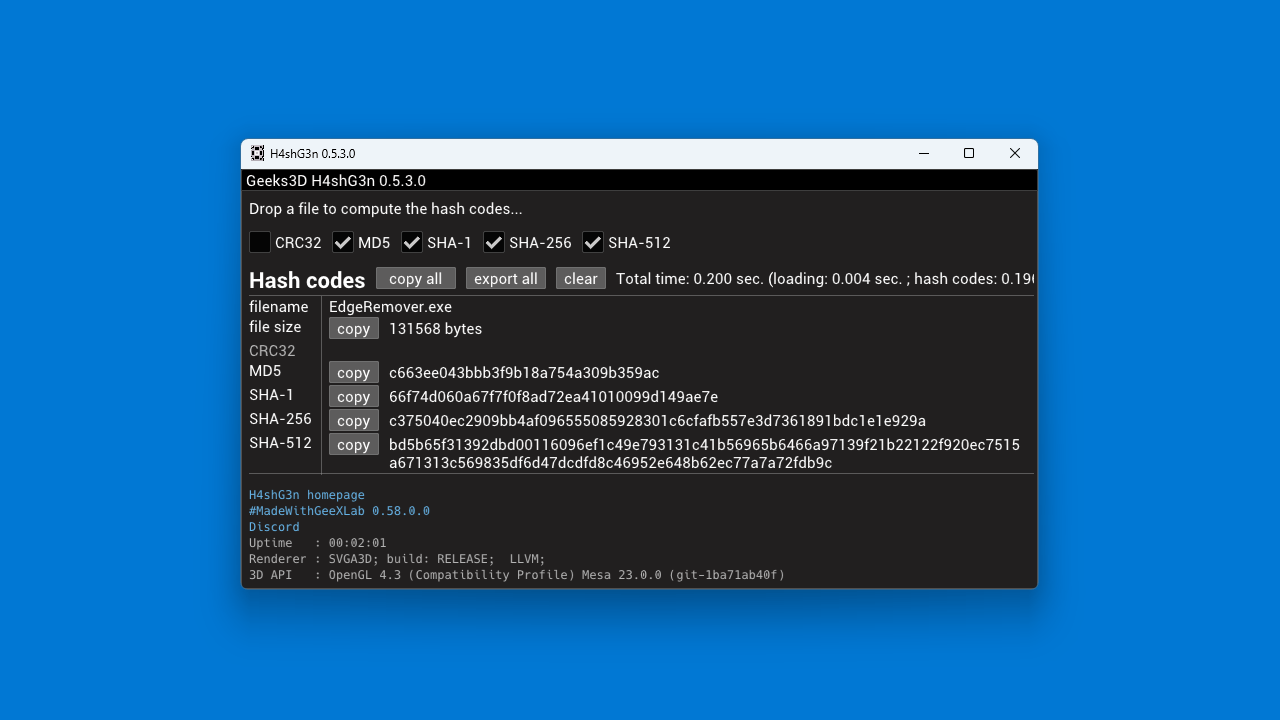Click the SHA-512 hash value bd5b65f3...
The width and height of the screenshot is (1280, 720).
[704, 454]
